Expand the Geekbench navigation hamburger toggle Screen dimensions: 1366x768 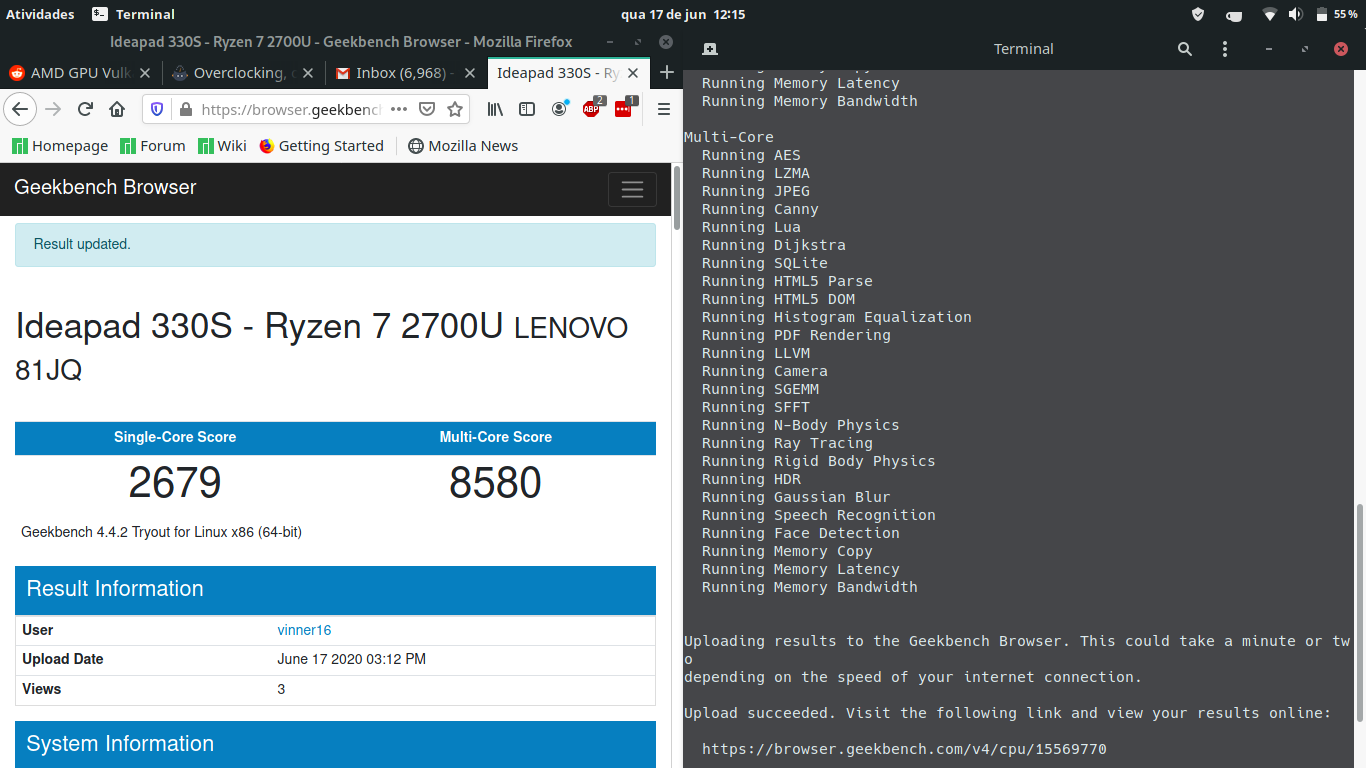[632, 189]
